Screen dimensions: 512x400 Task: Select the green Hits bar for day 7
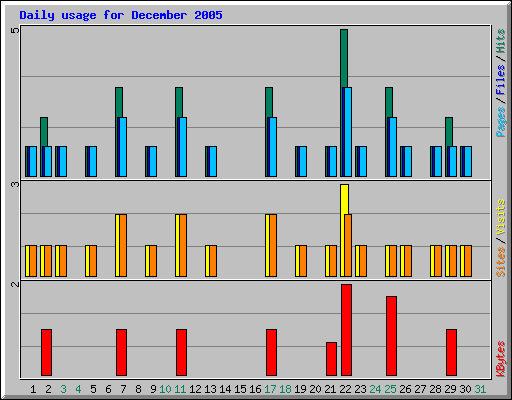pyautogui.click(x=119, y=102)
